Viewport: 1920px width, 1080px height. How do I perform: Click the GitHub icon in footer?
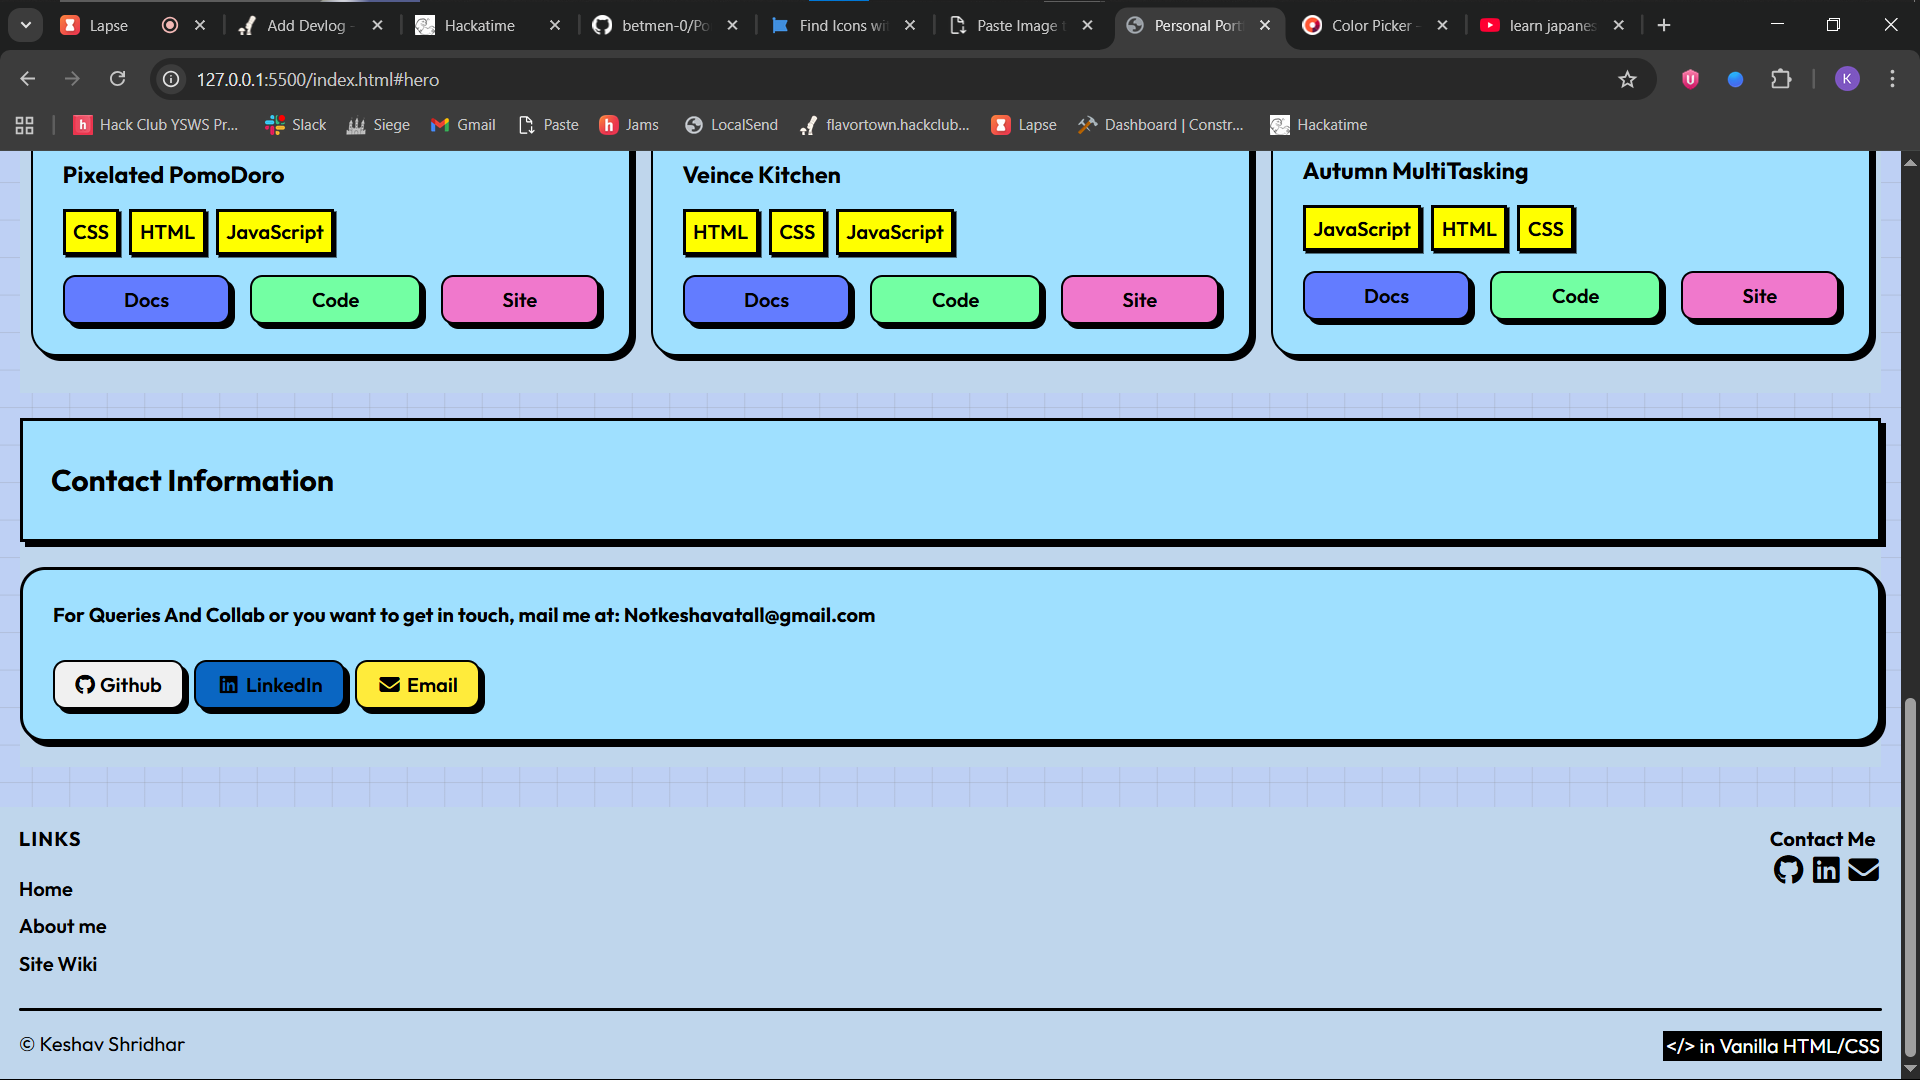point(1788,870)
